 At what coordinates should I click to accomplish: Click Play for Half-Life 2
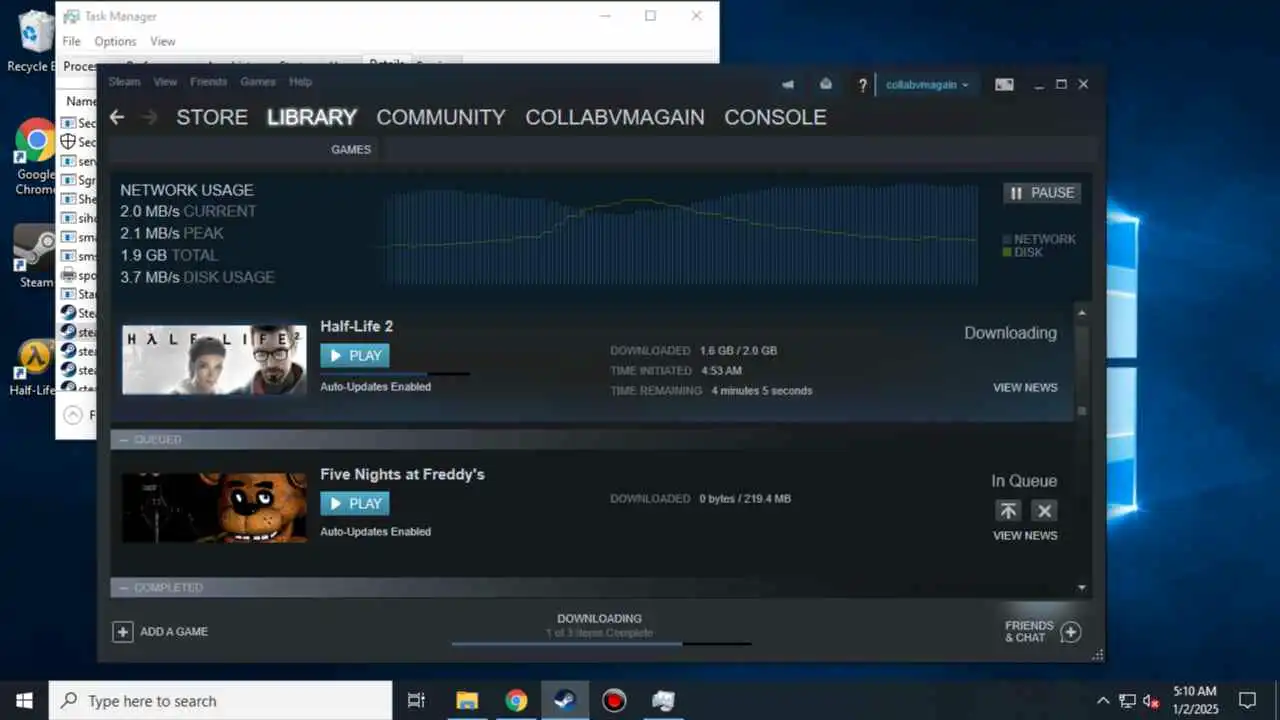(x=355, y=355)
